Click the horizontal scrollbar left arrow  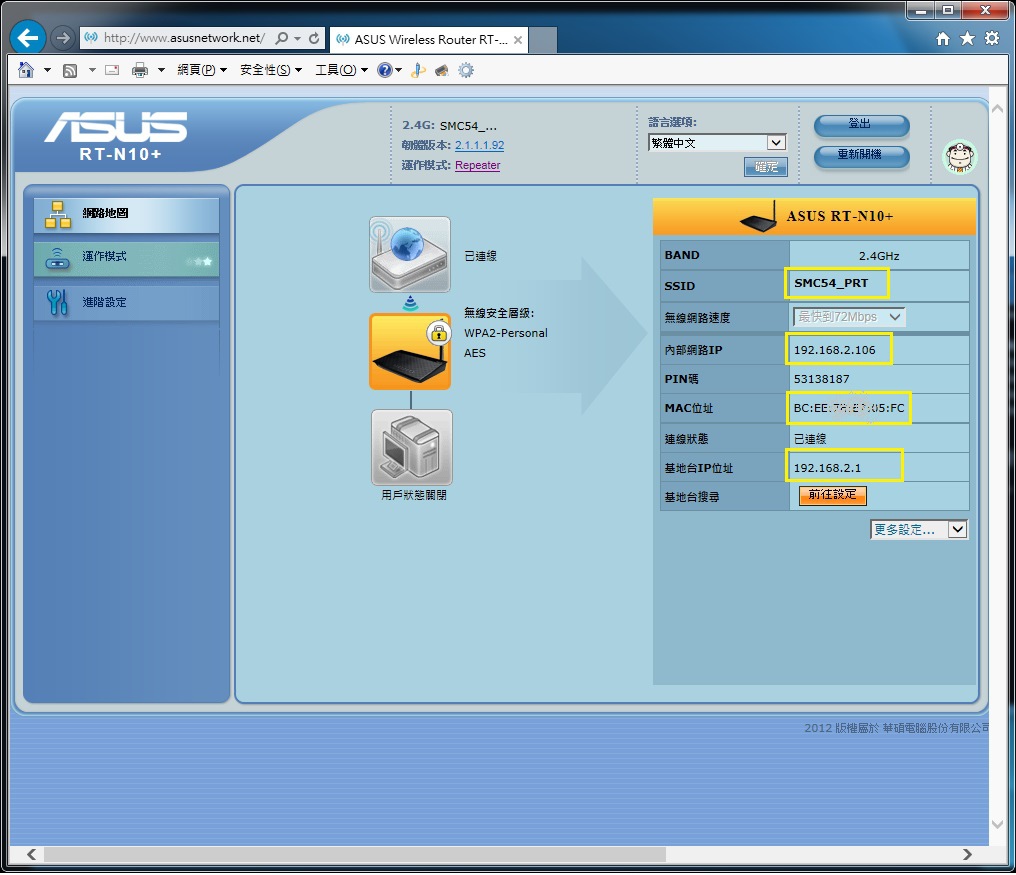click(31, 854)
